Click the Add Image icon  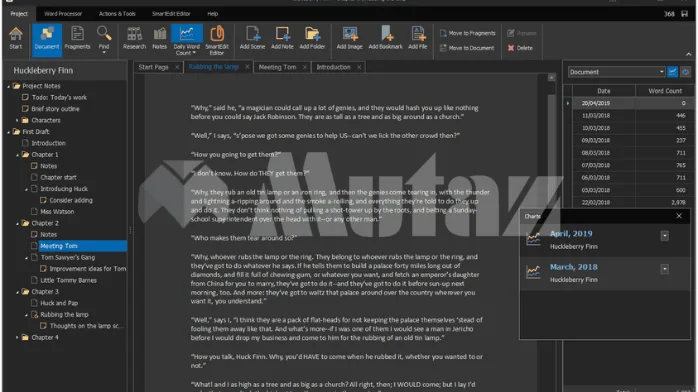pyautogui.click(x=349, y=38)
